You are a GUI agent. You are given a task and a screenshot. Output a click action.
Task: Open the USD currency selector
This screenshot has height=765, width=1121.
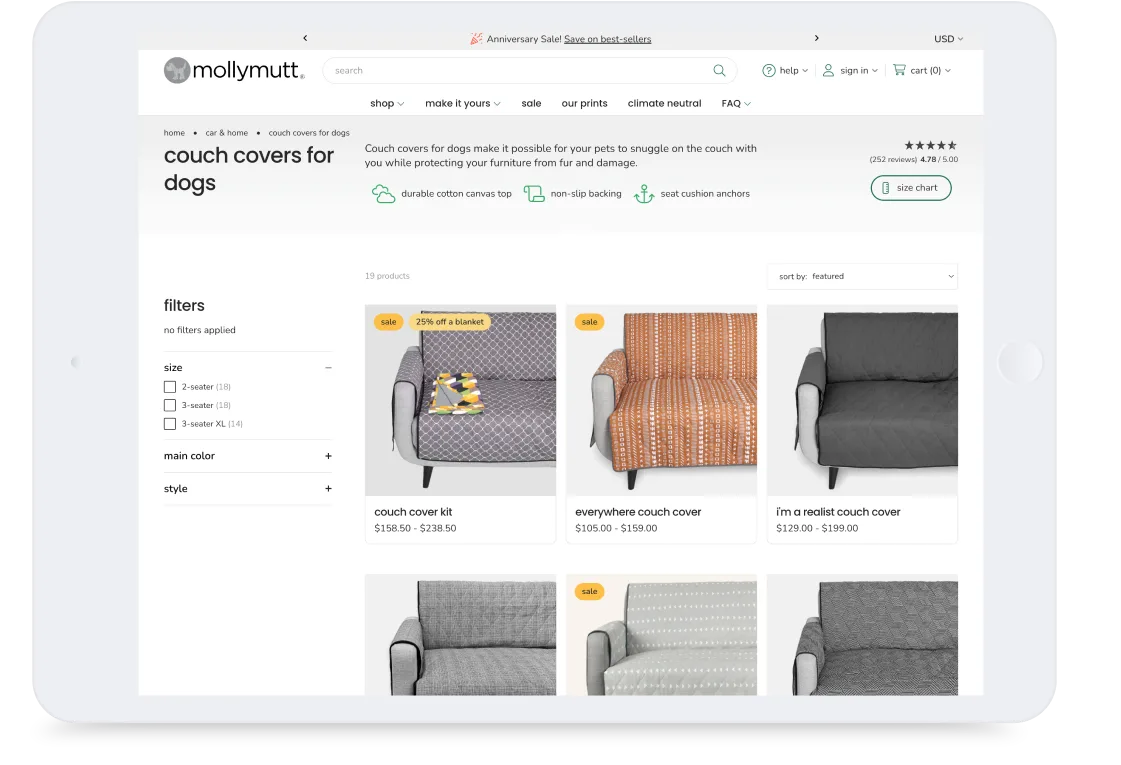(x=948, y=39)
